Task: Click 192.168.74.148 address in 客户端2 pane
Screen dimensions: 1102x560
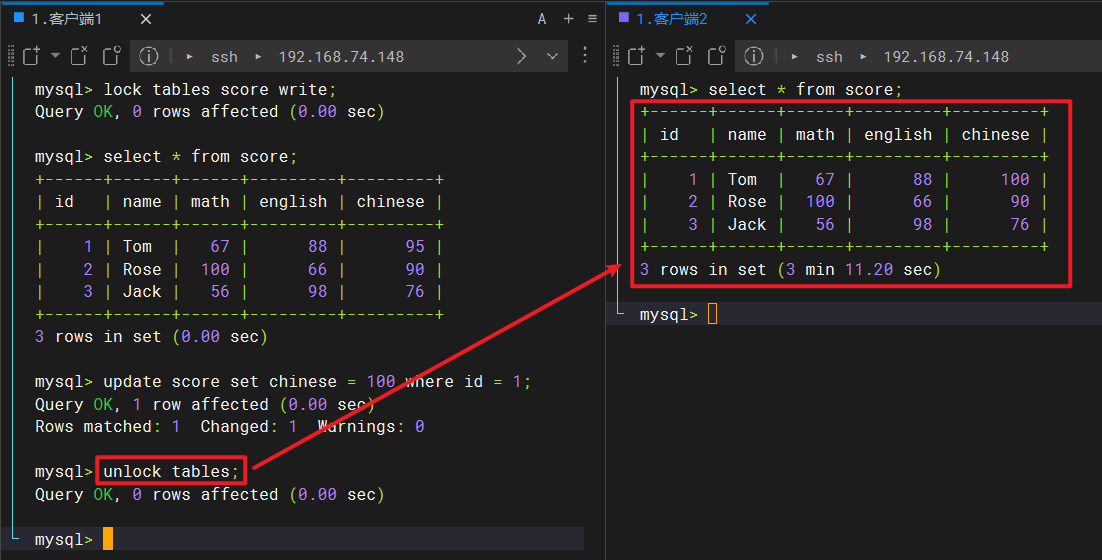Action: coord(946,57)
